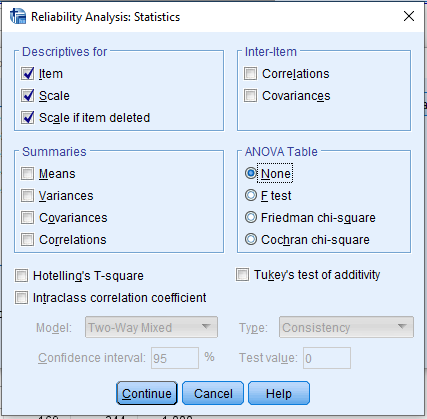Check the Variances summaries option
The image size is (427, 419).
point(27,196)
